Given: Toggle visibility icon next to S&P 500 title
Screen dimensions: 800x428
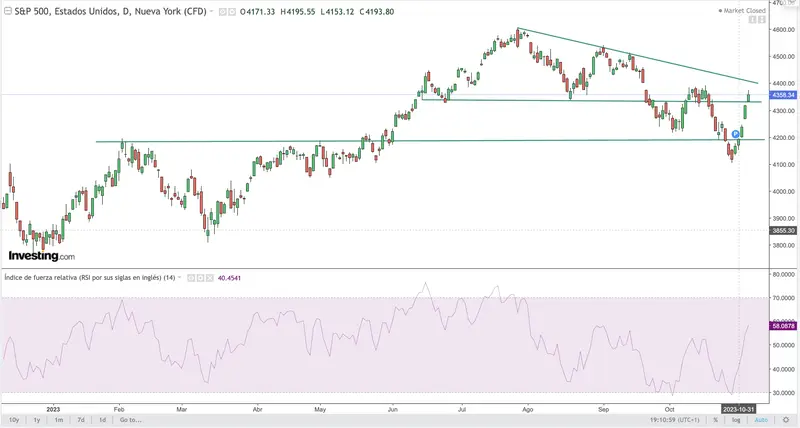Looking at the screenshot, I should [222, 12].
